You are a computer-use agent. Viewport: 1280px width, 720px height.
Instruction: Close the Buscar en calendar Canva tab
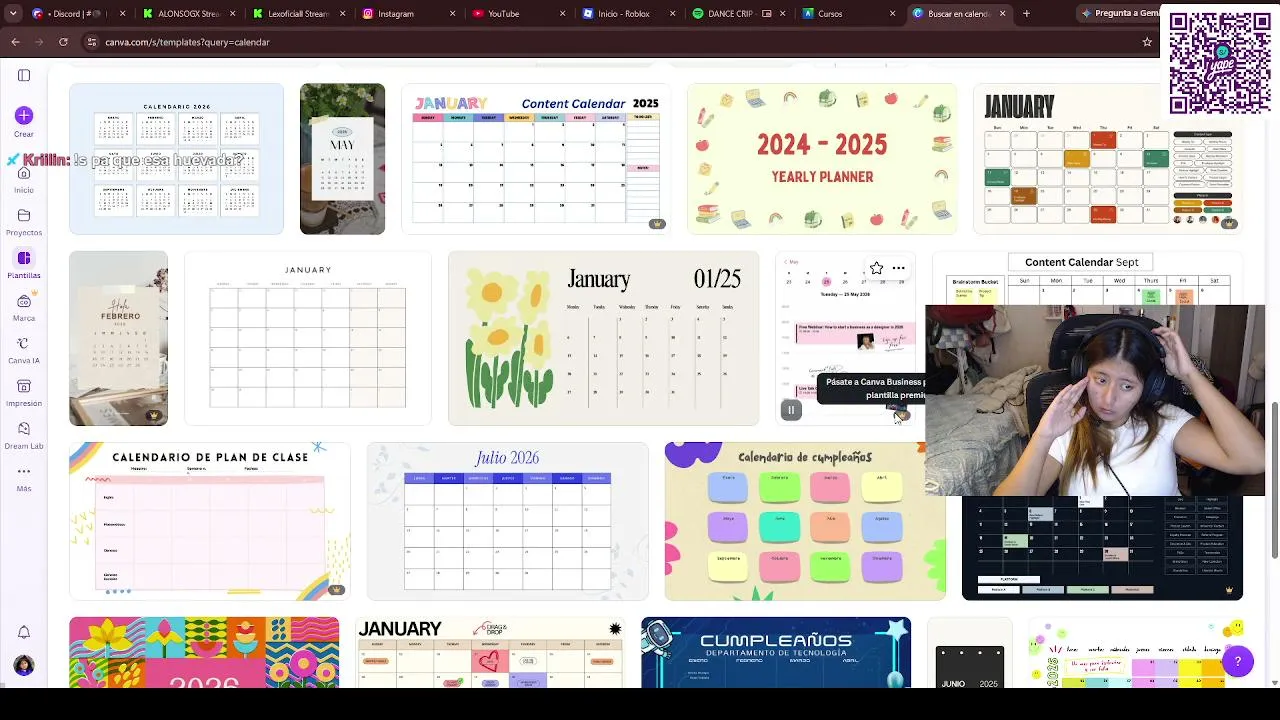coord(1002,14)
